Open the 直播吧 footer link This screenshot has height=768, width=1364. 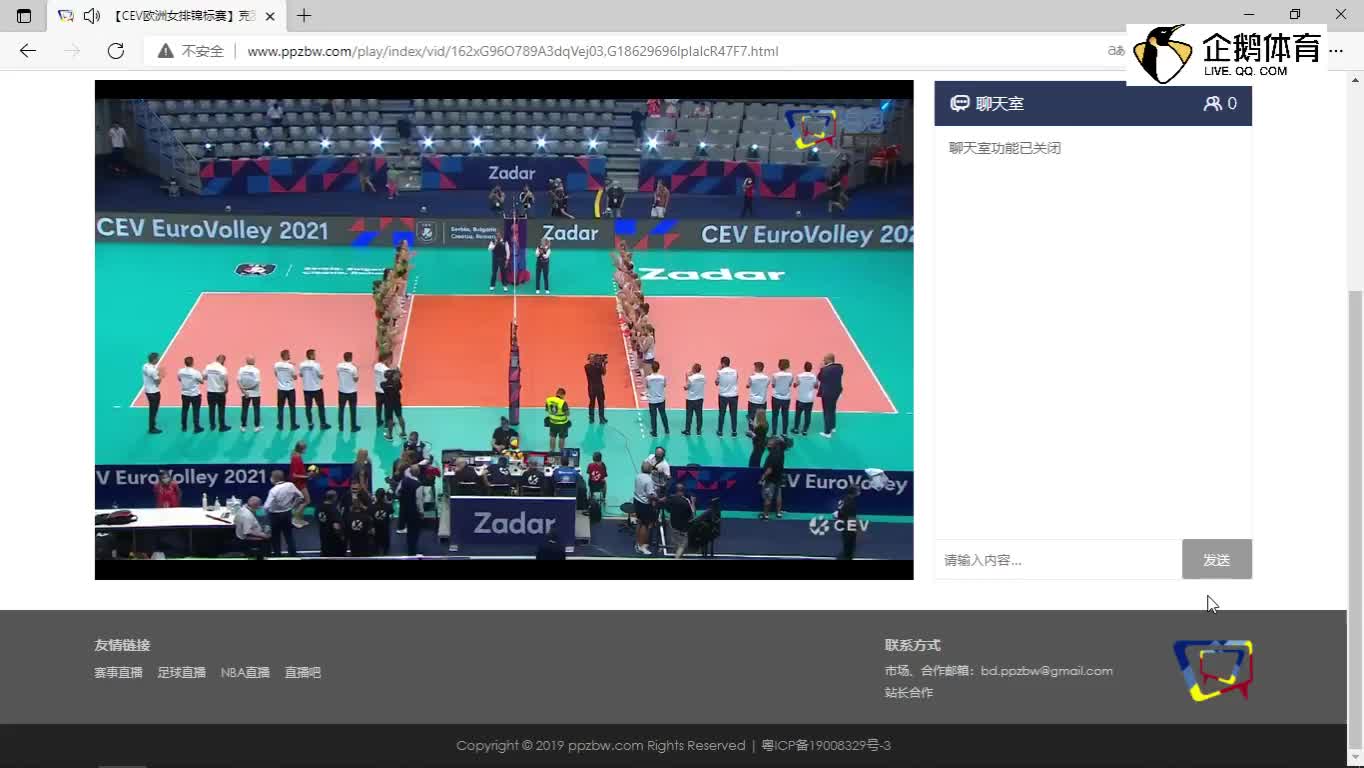point(302,673)
